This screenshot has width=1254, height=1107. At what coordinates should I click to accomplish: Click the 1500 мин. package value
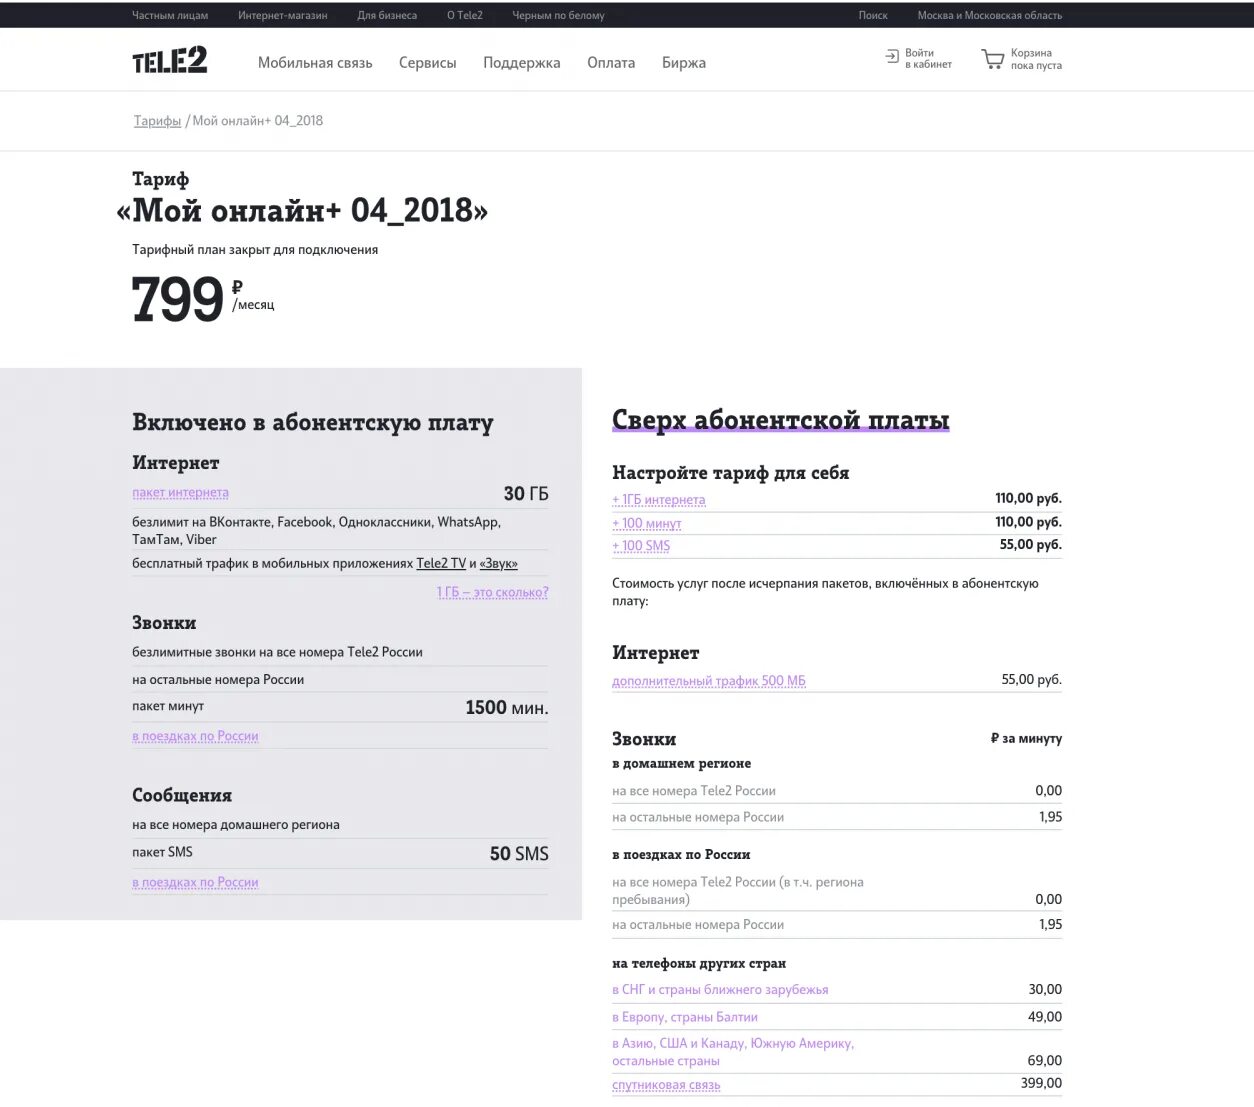tap(507, 707)
